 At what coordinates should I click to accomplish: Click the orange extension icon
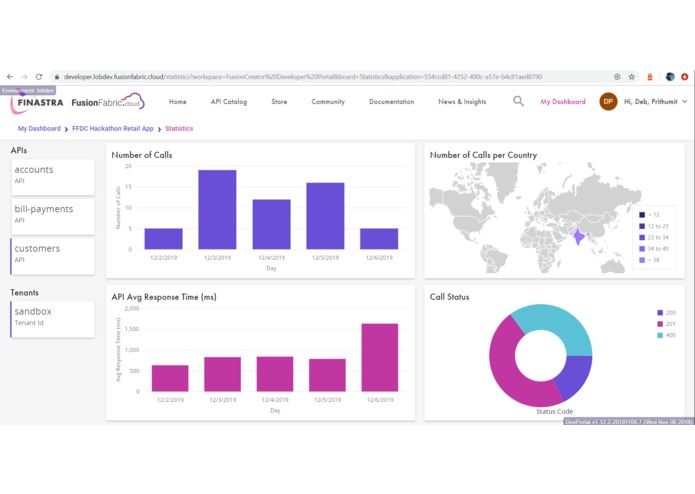pos(650,77)
